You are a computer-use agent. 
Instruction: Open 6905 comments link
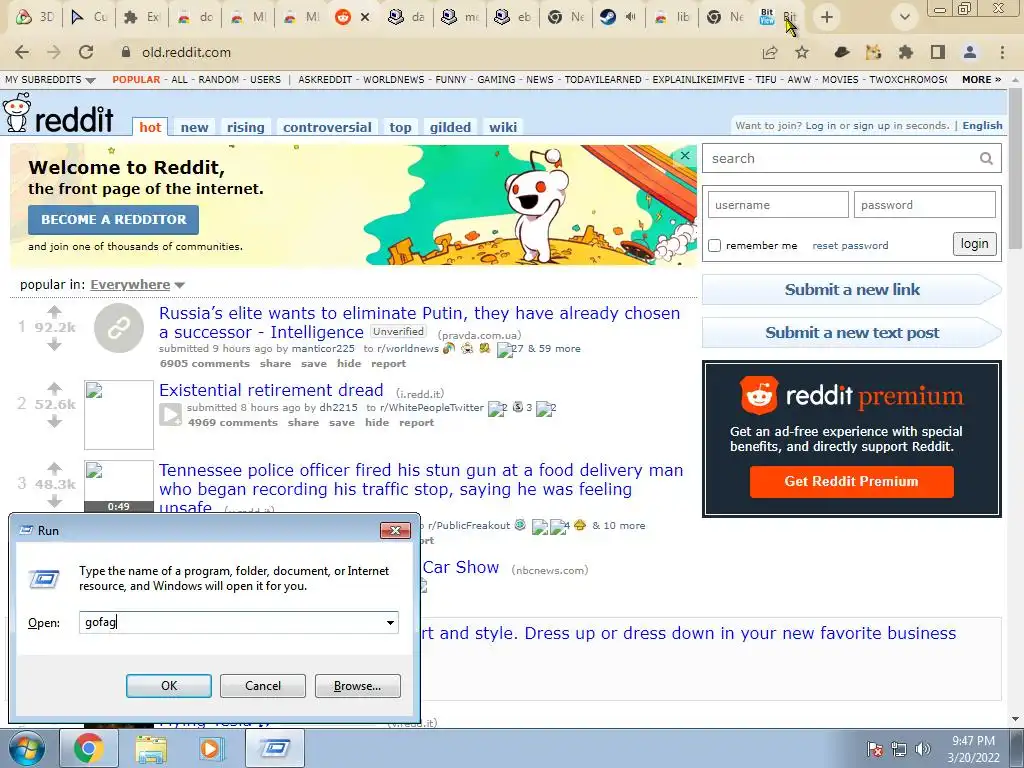(x=204, y=364)
